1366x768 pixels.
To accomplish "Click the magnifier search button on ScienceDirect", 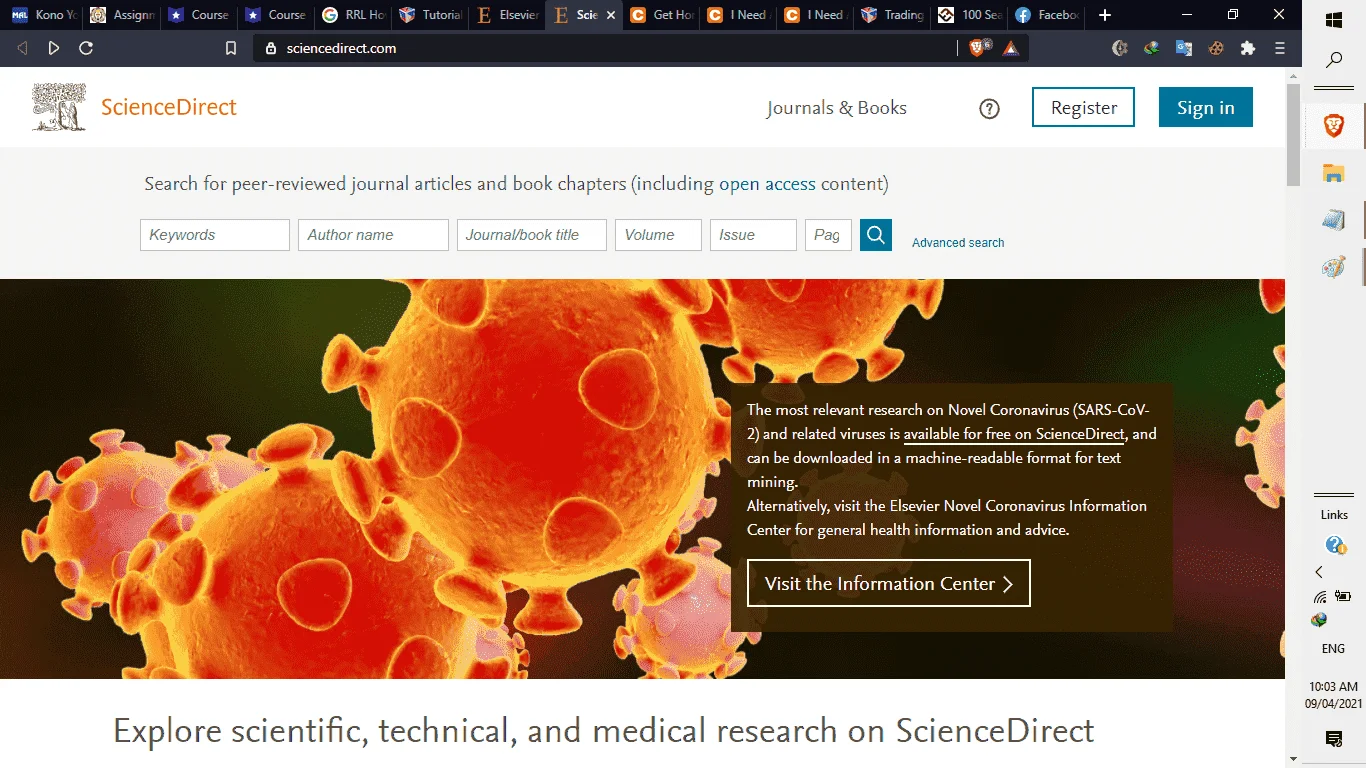I will [x=876, y=235].
